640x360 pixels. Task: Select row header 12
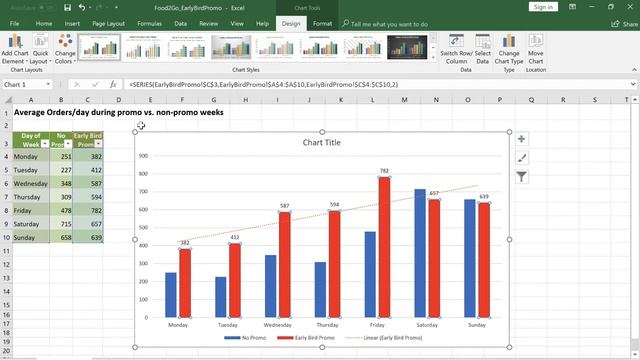pos(6,264)
